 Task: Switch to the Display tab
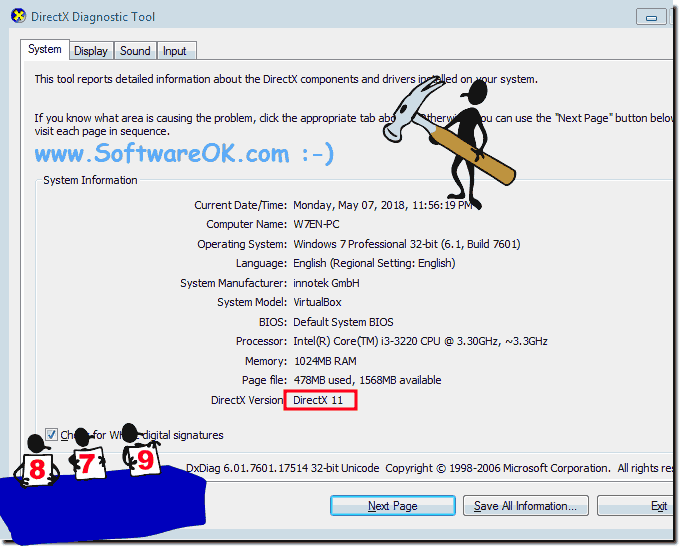pyautogui.click(x=91, y=51)
